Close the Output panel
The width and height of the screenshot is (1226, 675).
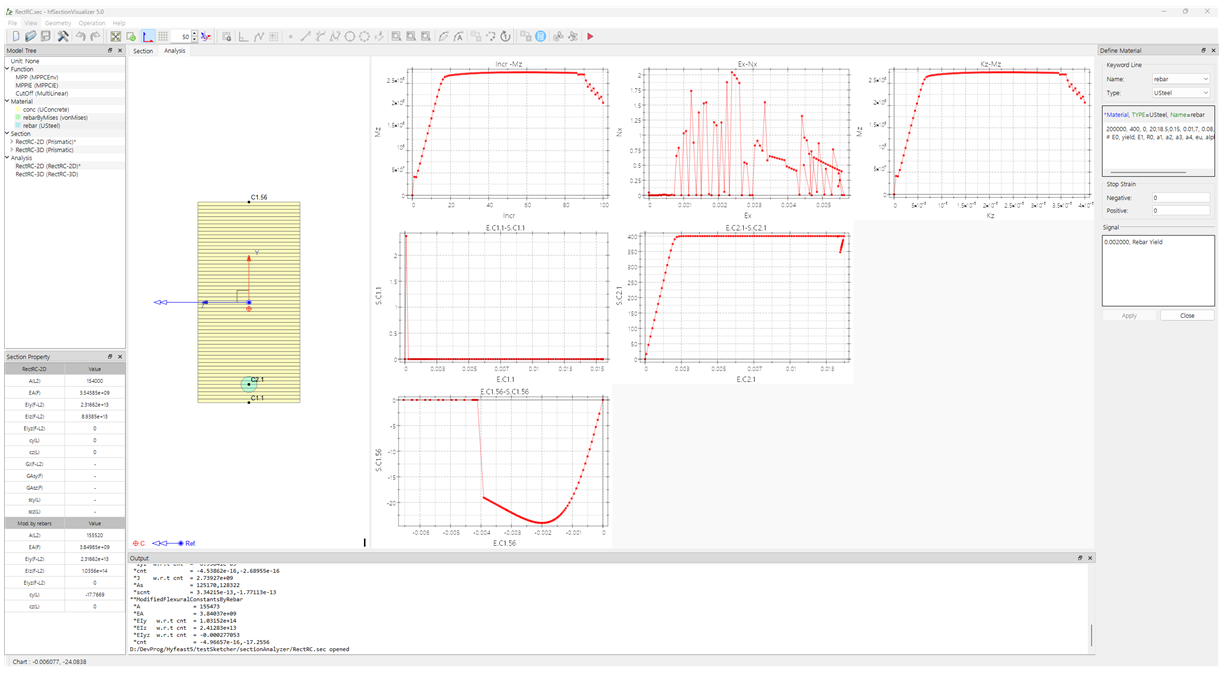click(1090, 558)
